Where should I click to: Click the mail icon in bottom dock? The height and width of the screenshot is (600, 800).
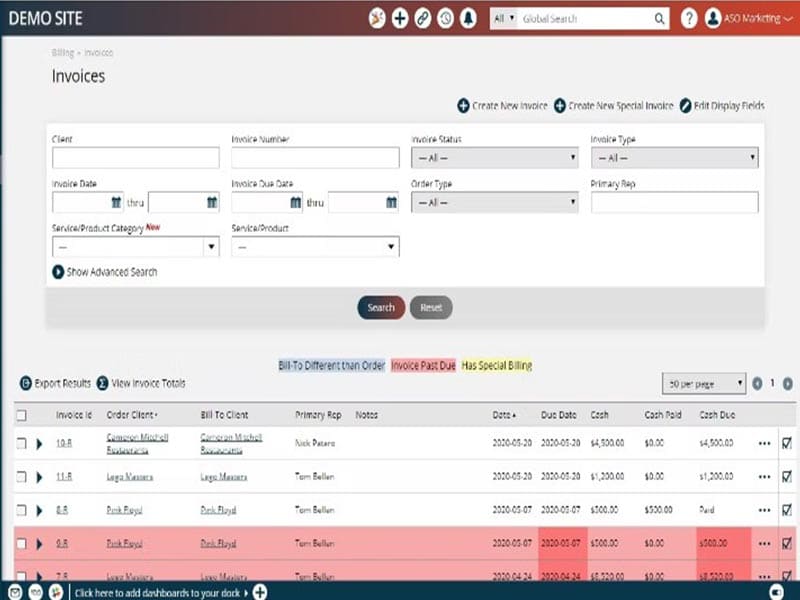pos(15,592)
